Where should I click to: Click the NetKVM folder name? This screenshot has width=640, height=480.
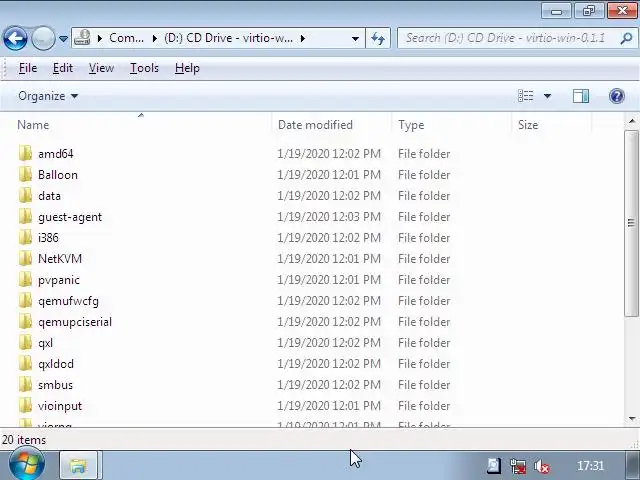[60, 259]
